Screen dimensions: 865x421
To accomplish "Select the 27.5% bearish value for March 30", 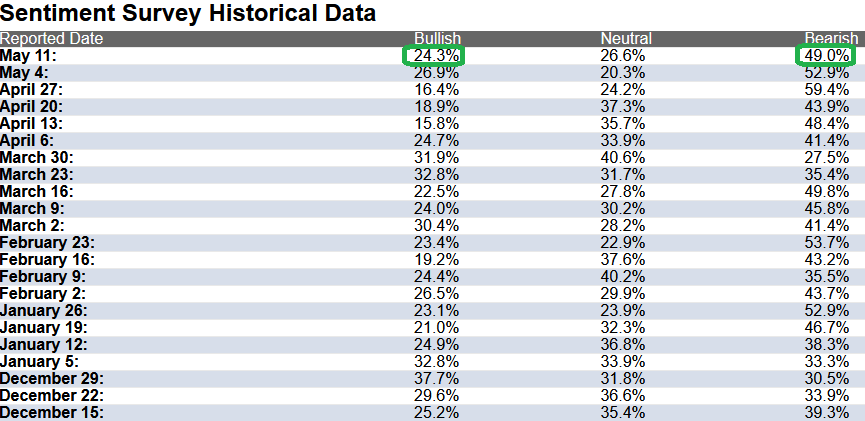I will (x=826, y=158).
